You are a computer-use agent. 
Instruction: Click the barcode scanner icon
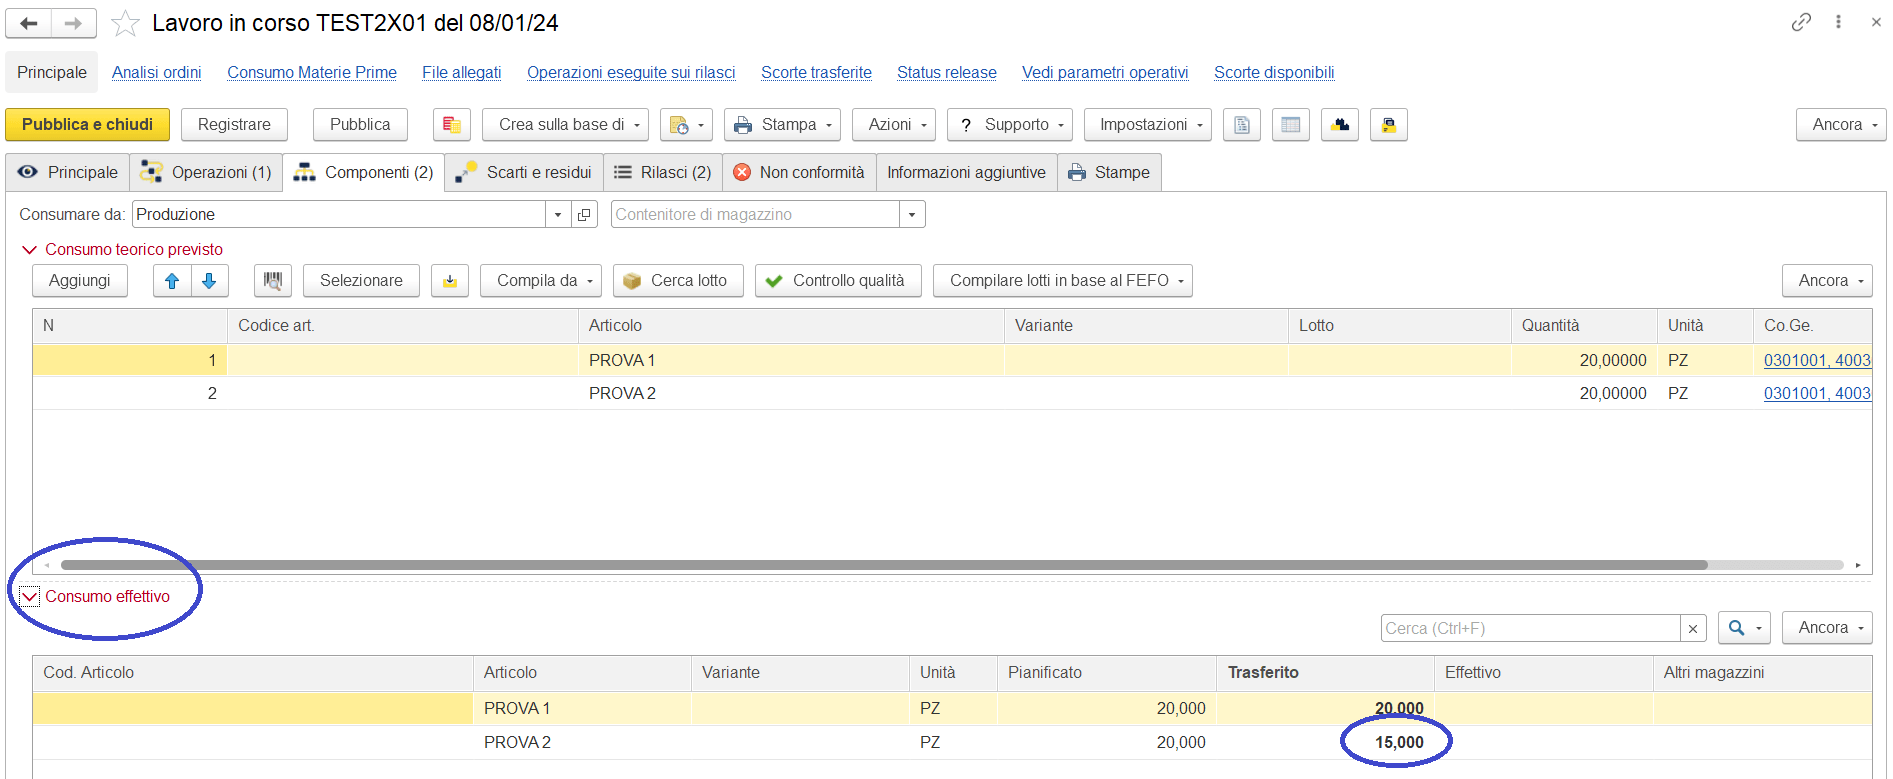pos(273,281)
